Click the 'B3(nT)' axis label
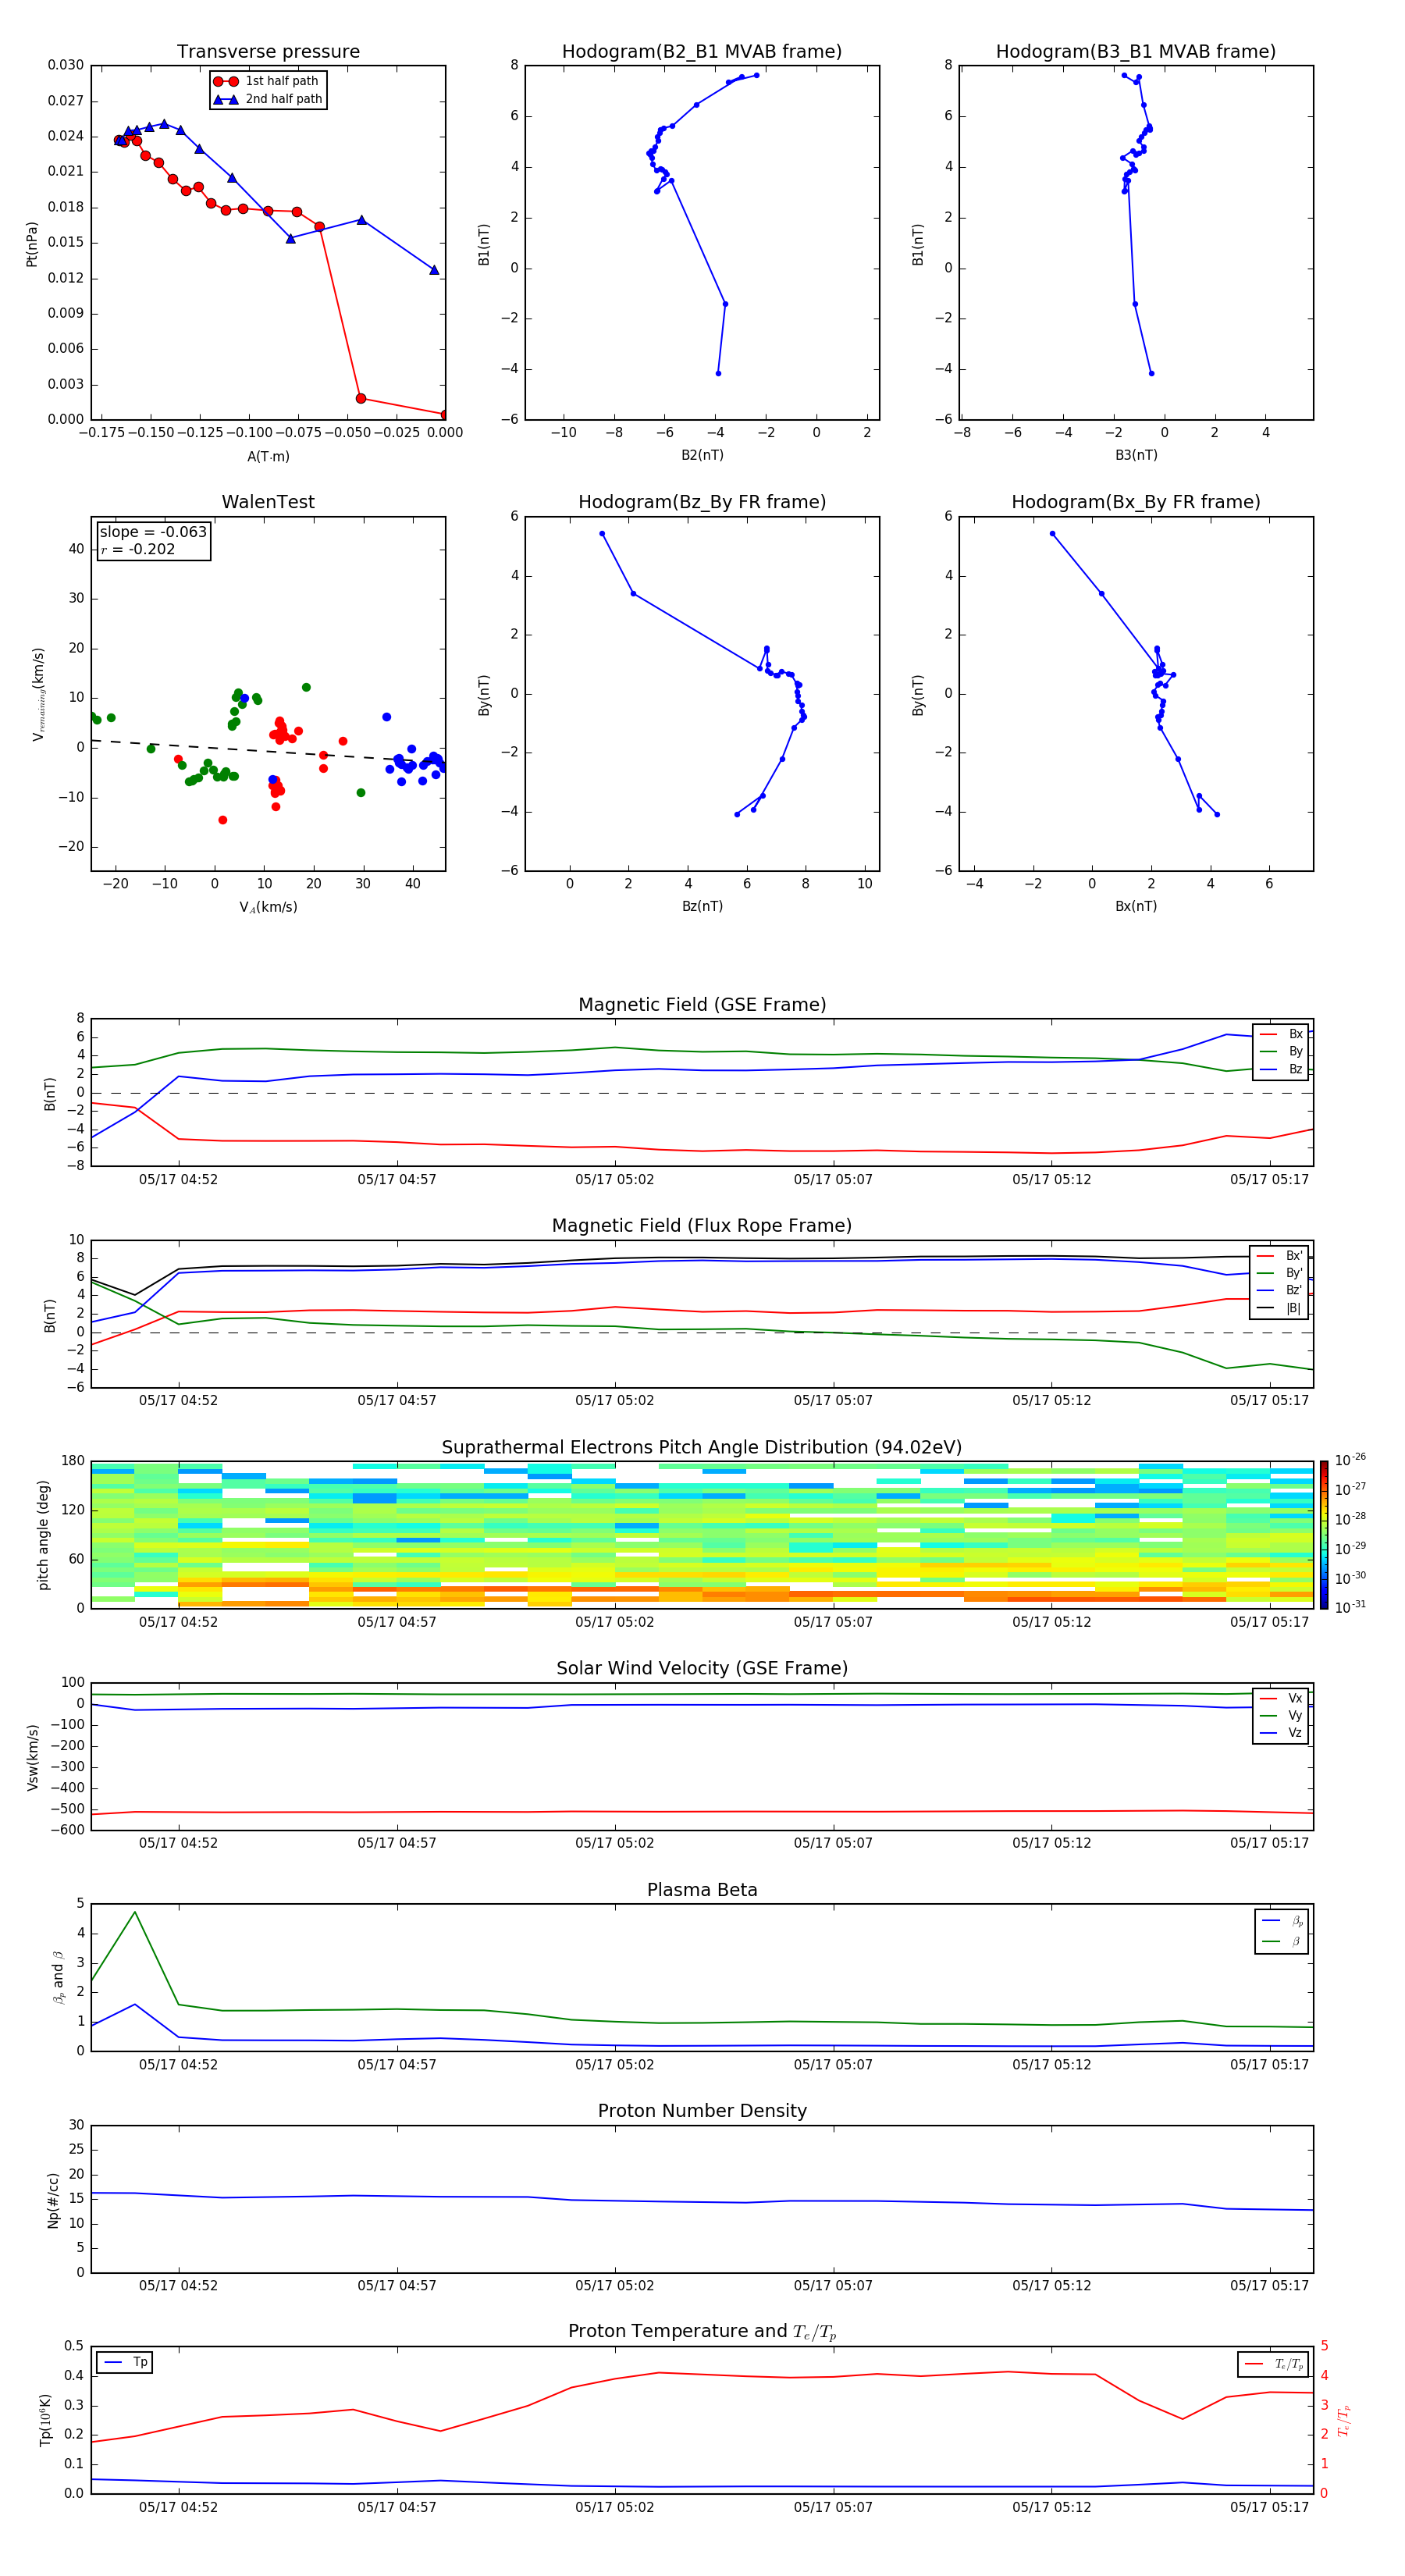 1136,455
